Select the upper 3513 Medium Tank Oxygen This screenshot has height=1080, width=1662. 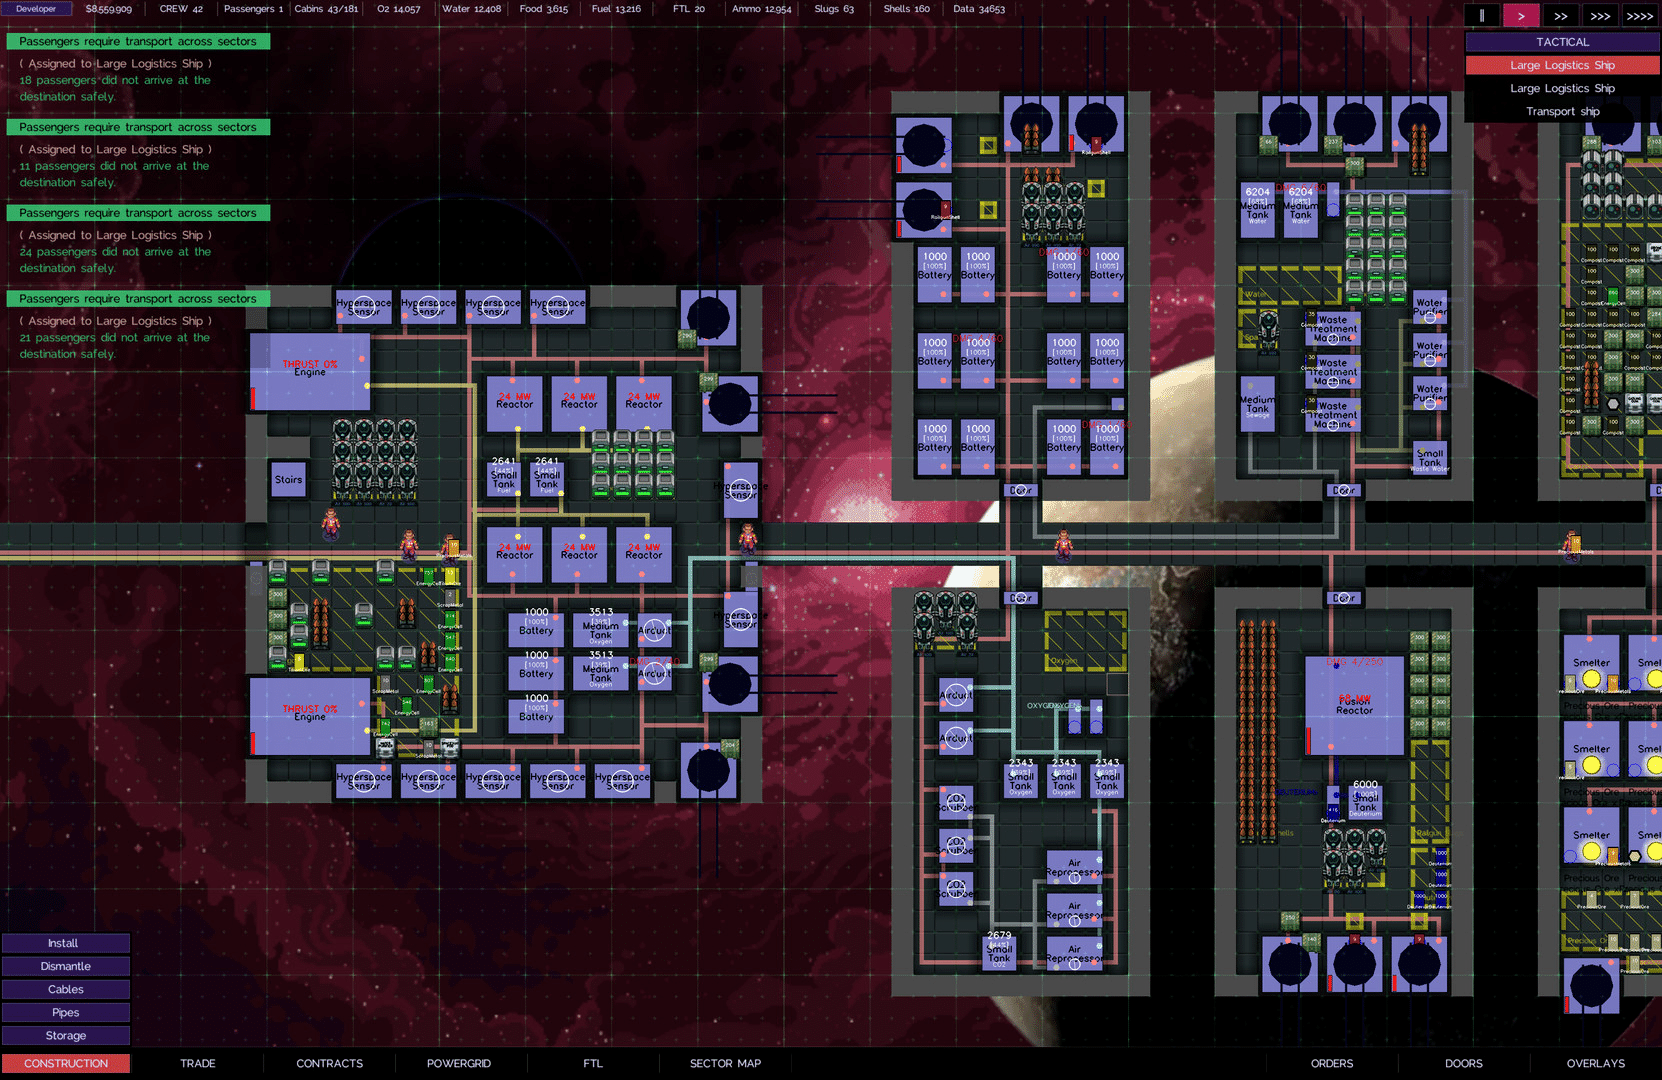pos(600,629)
